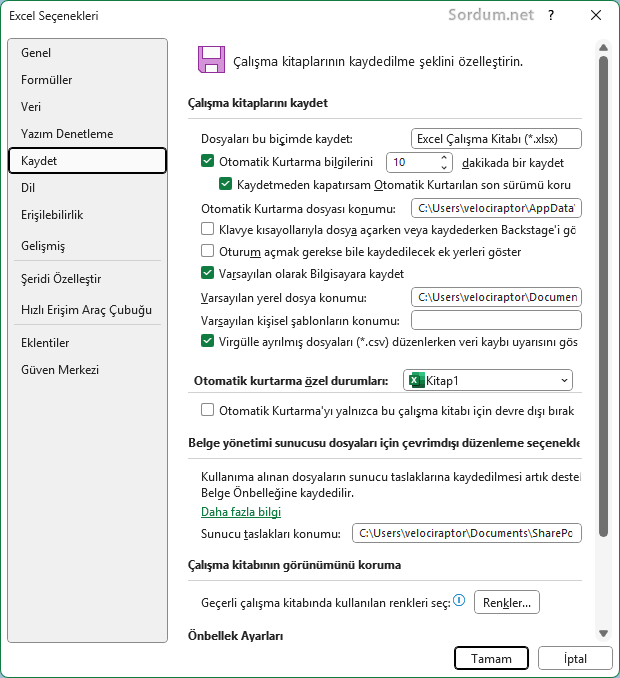Open Hızlı Erişim Araç Çubuğu category
Screen dimensions: 620x678
87,310
